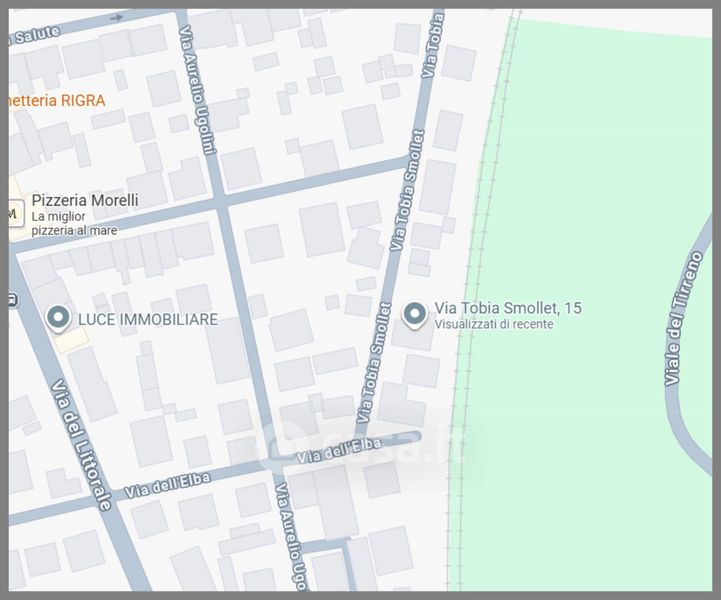Click the orange RIGRA shop label
Viewport: 721px width, 600px height.
coord(57,101)
